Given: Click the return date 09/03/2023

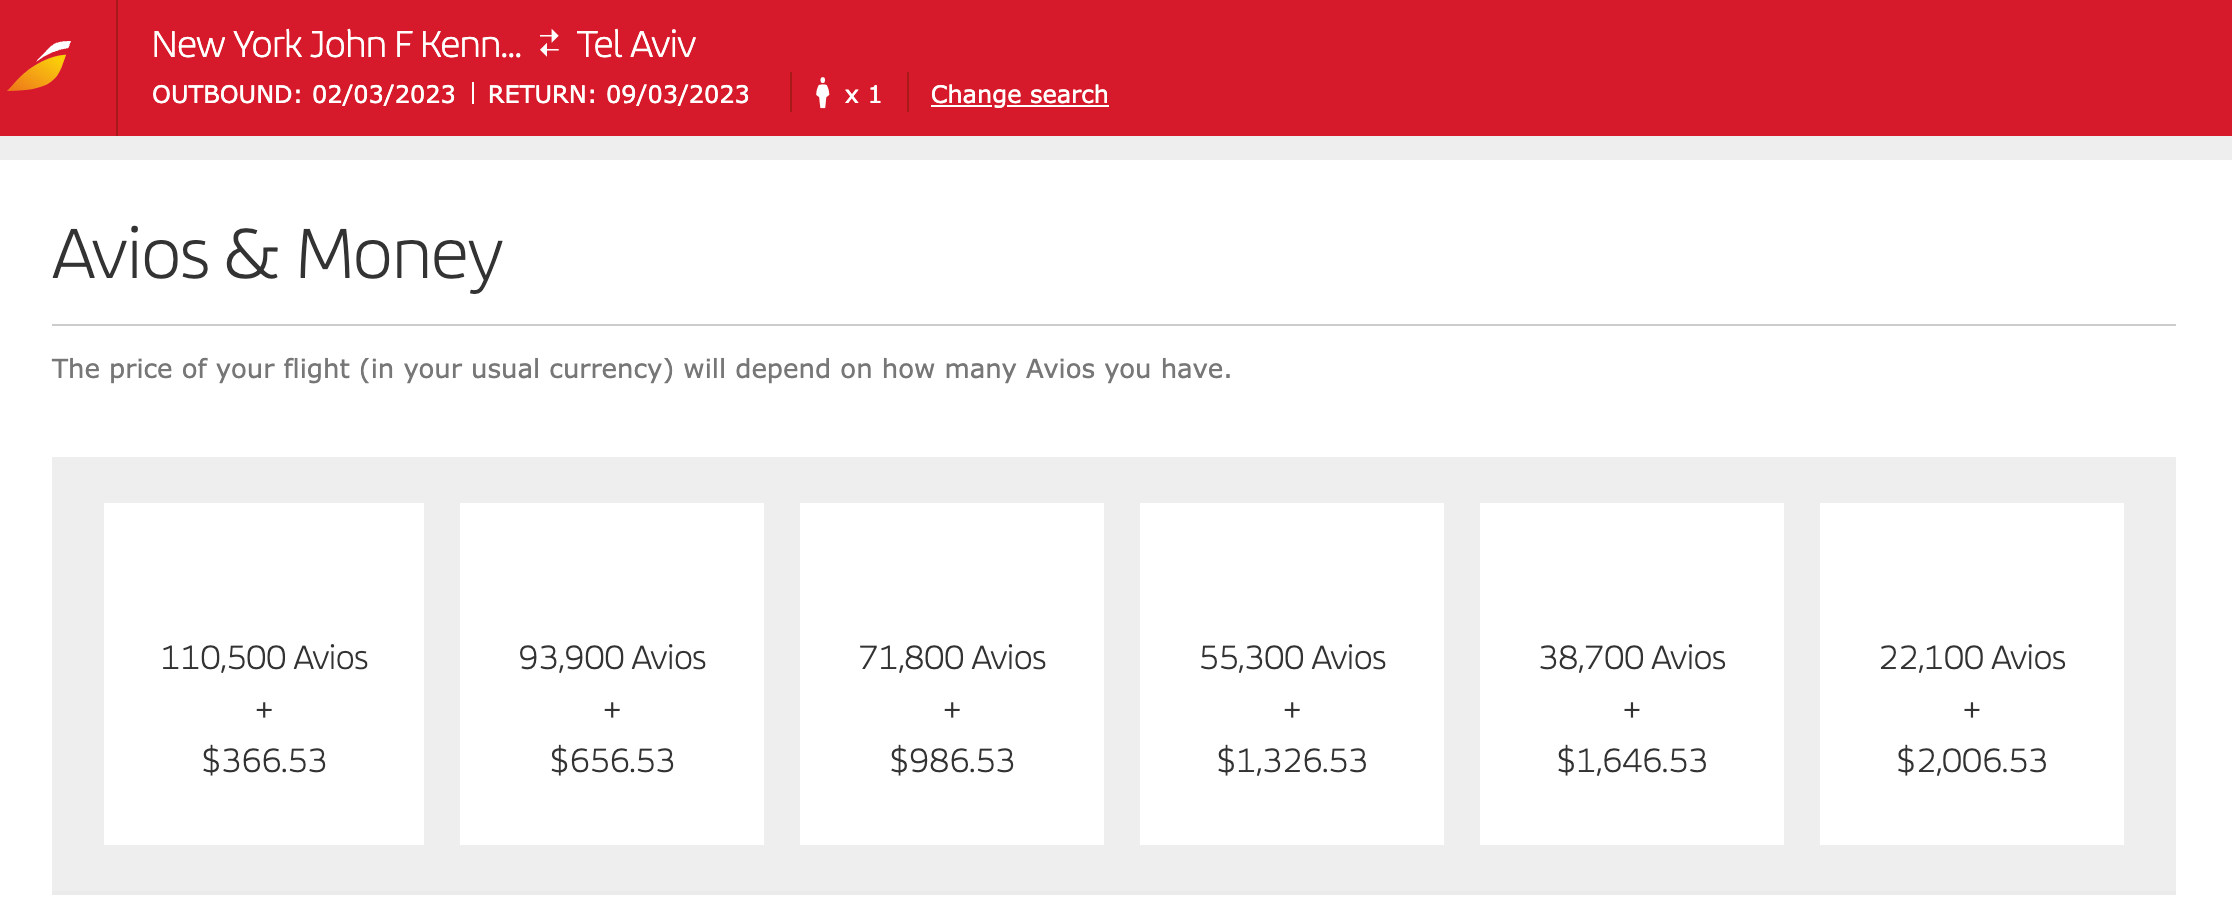Looking at the screenshot, I should (678, 93).
